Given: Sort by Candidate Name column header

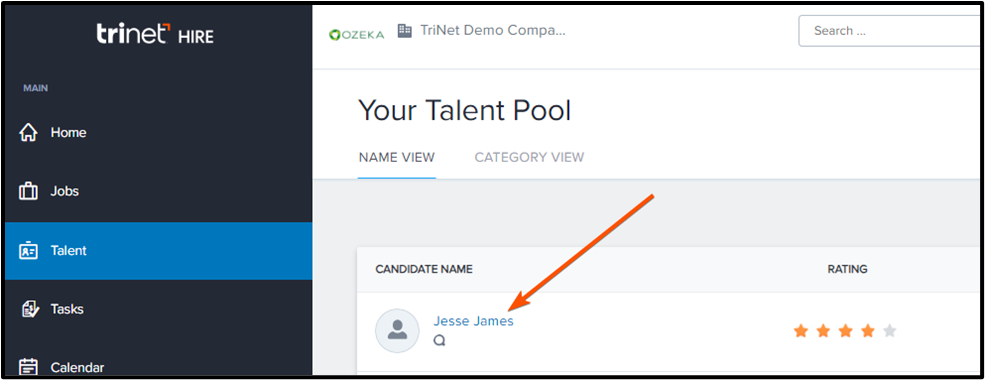Looking at the screenshot, I should click(x=424, y=269).
